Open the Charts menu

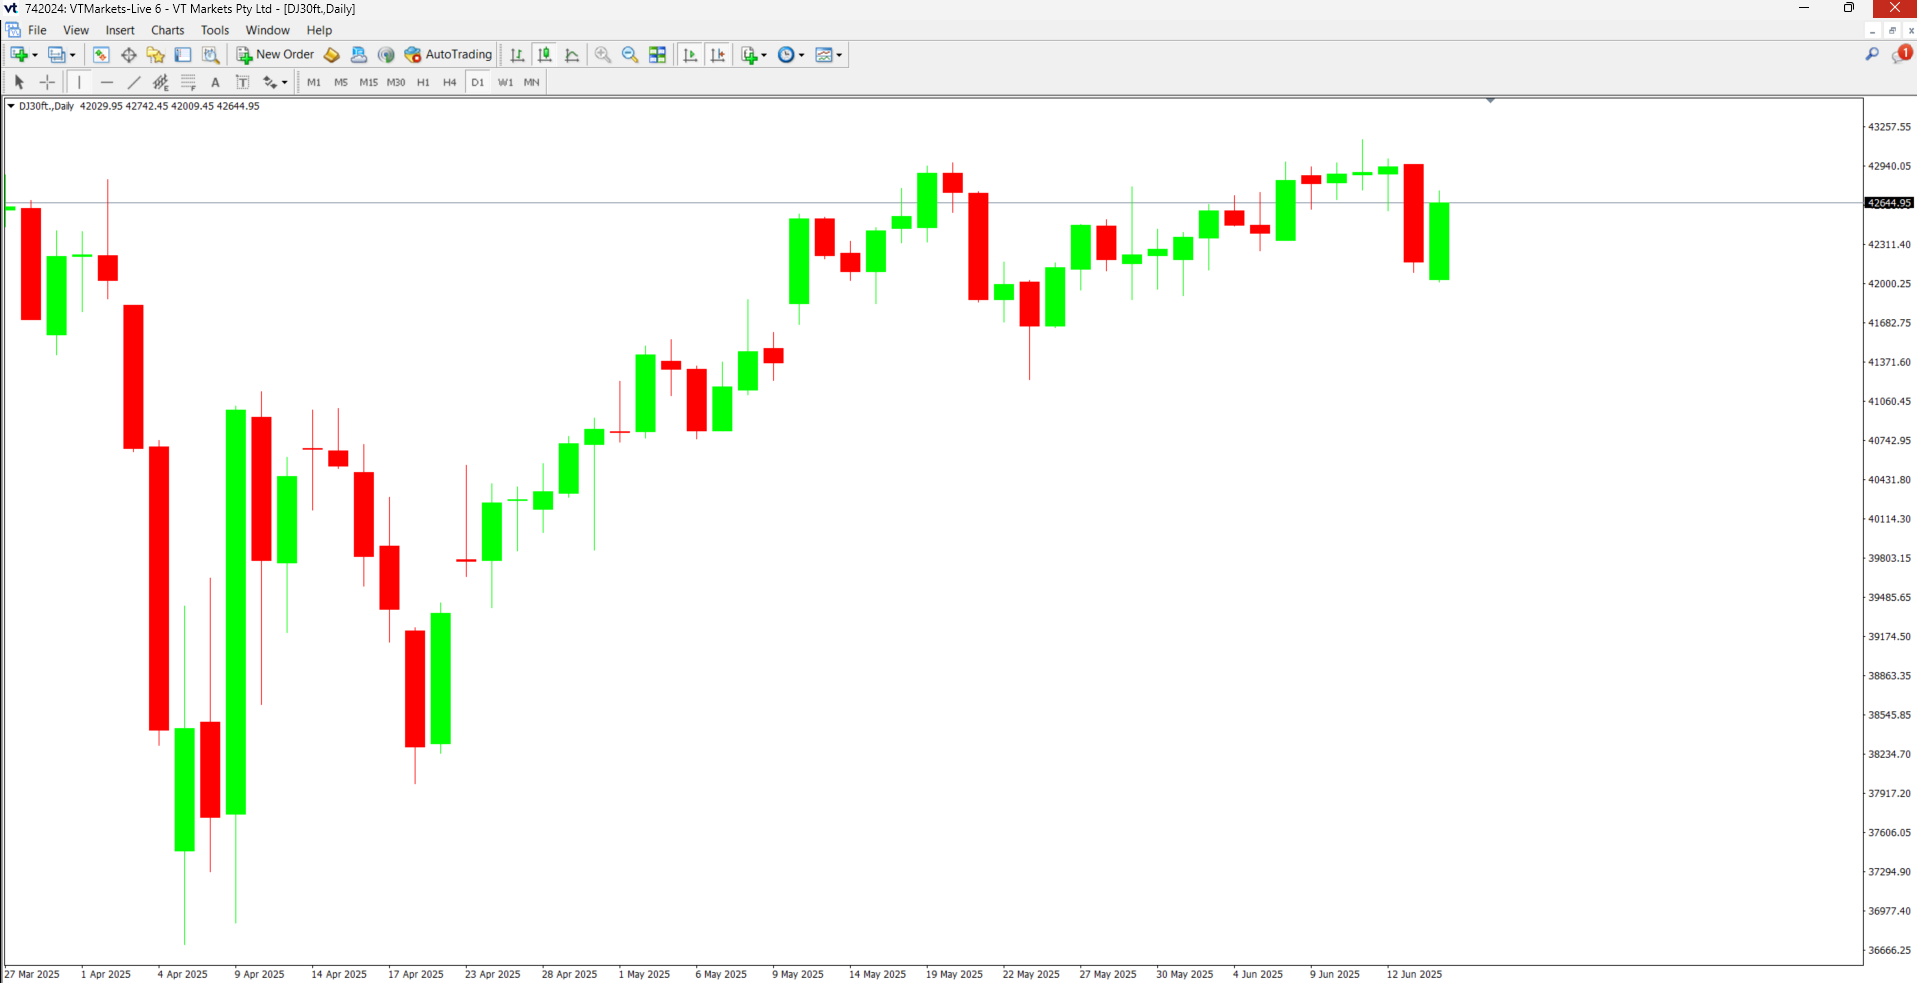[x=168, y=30]
